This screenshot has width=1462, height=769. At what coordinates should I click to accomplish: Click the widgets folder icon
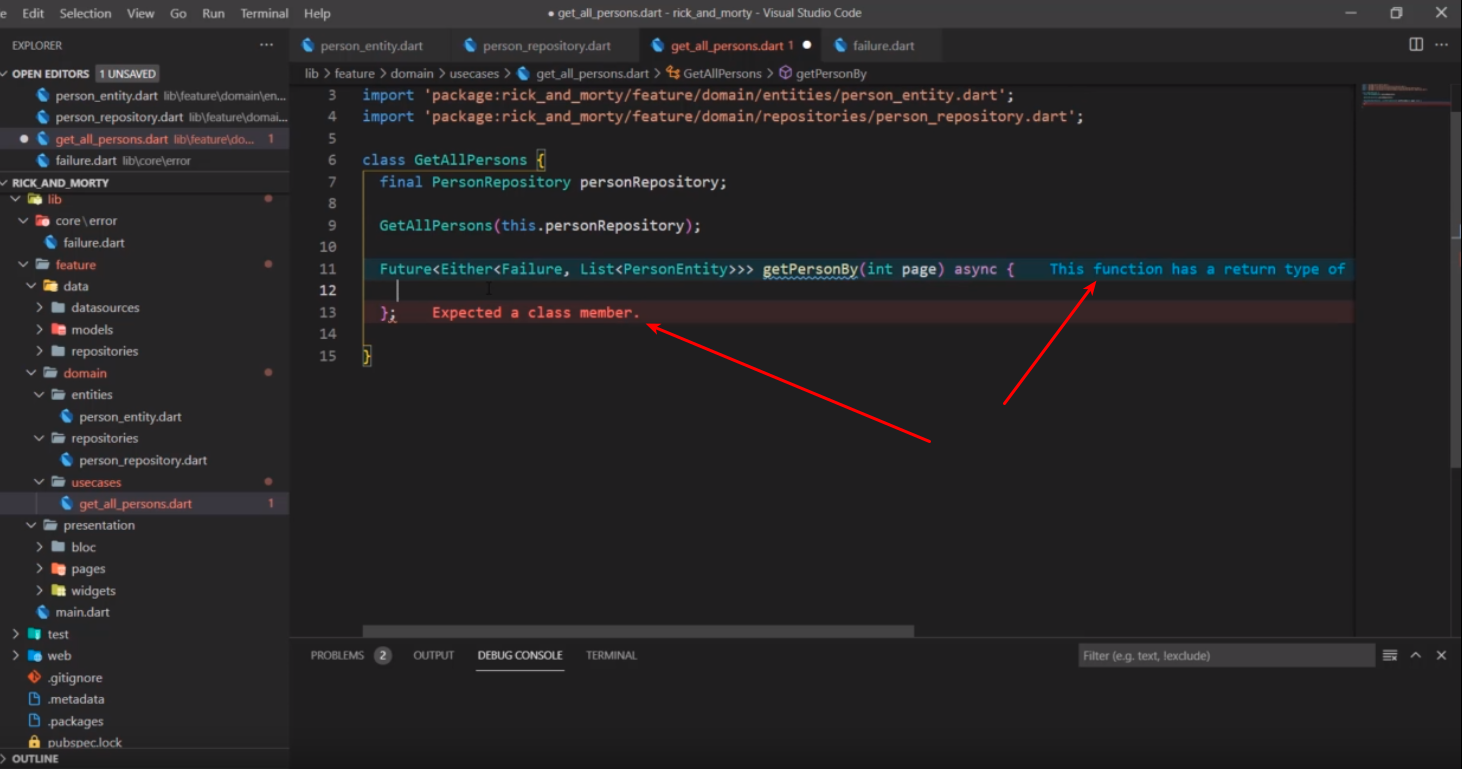pos(59,591)
